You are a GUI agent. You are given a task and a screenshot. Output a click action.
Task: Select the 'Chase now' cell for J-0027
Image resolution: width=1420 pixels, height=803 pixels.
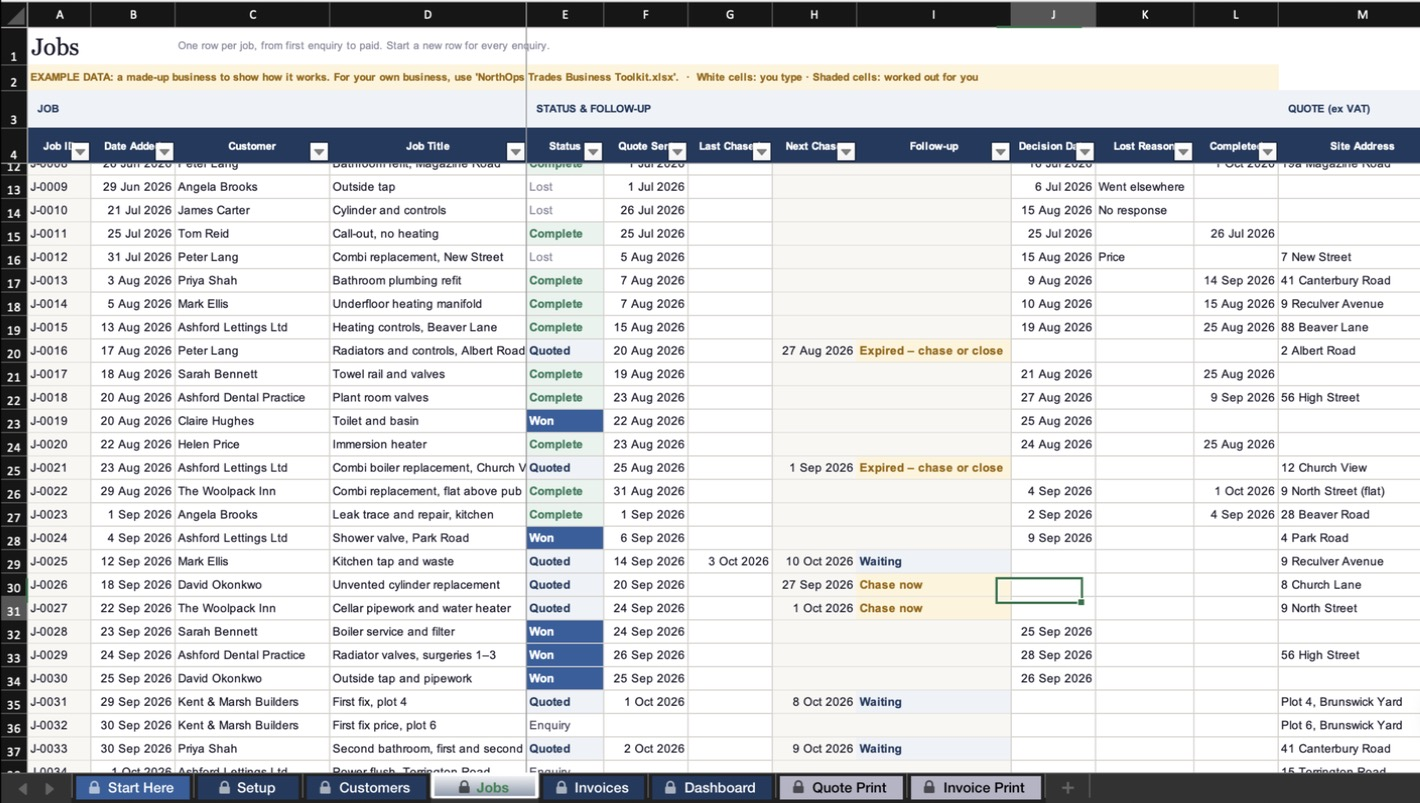point(934,608)
